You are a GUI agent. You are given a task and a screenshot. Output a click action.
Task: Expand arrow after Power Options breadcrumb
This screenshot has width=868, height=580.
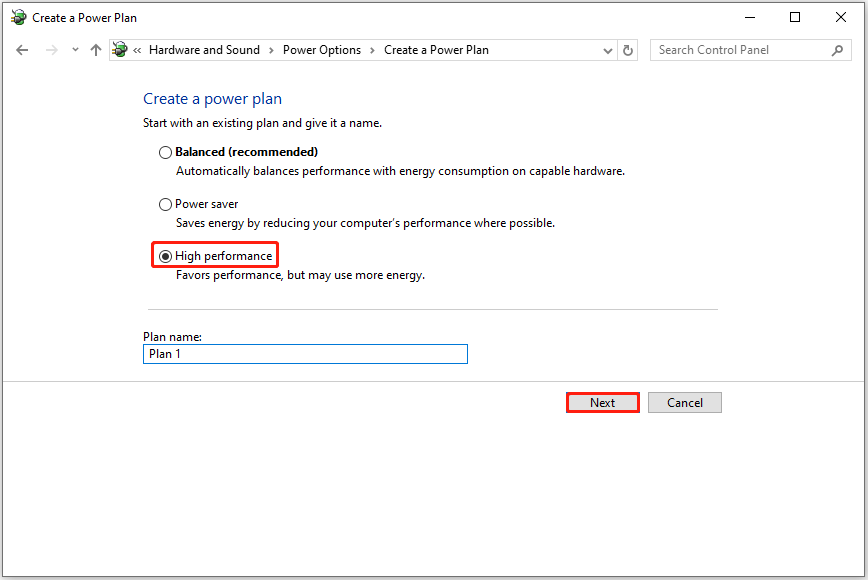(372, 50)
